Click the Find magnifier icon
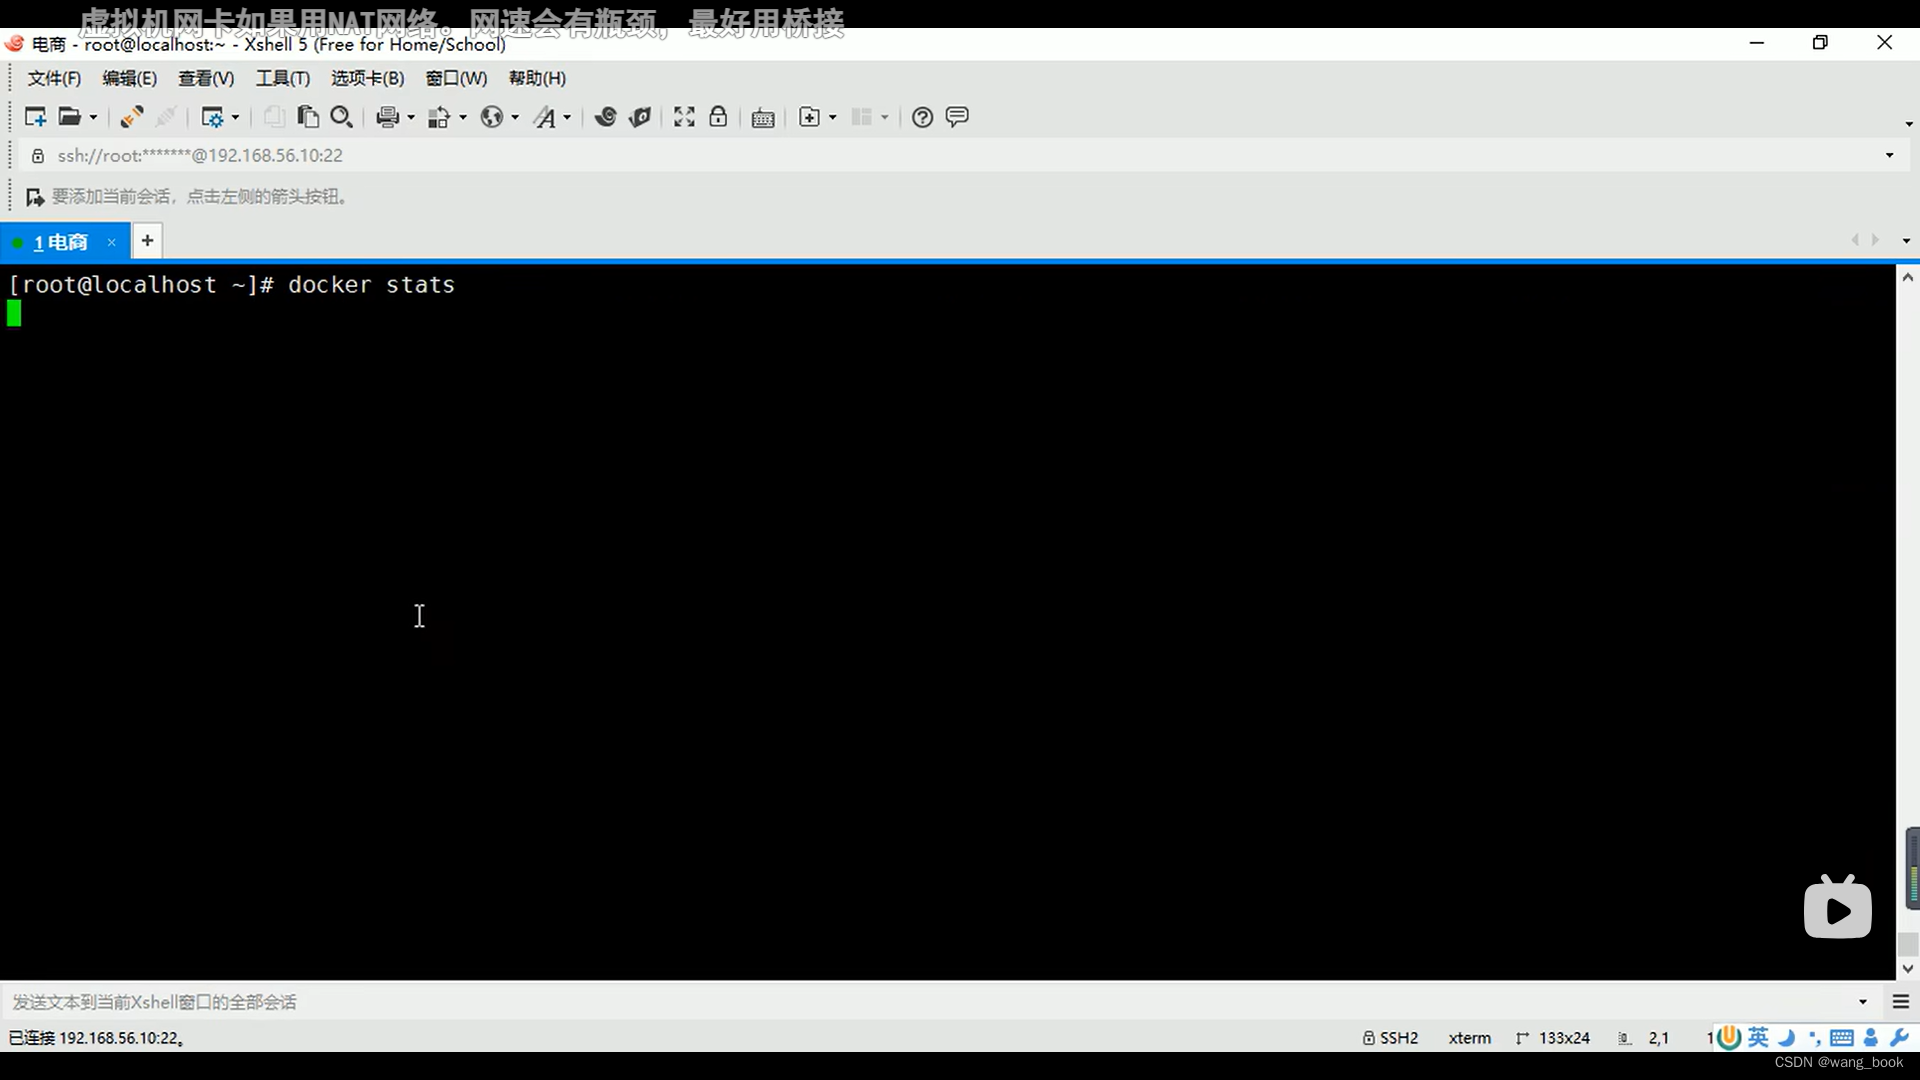The image size is (1920, 1080). 342,117
